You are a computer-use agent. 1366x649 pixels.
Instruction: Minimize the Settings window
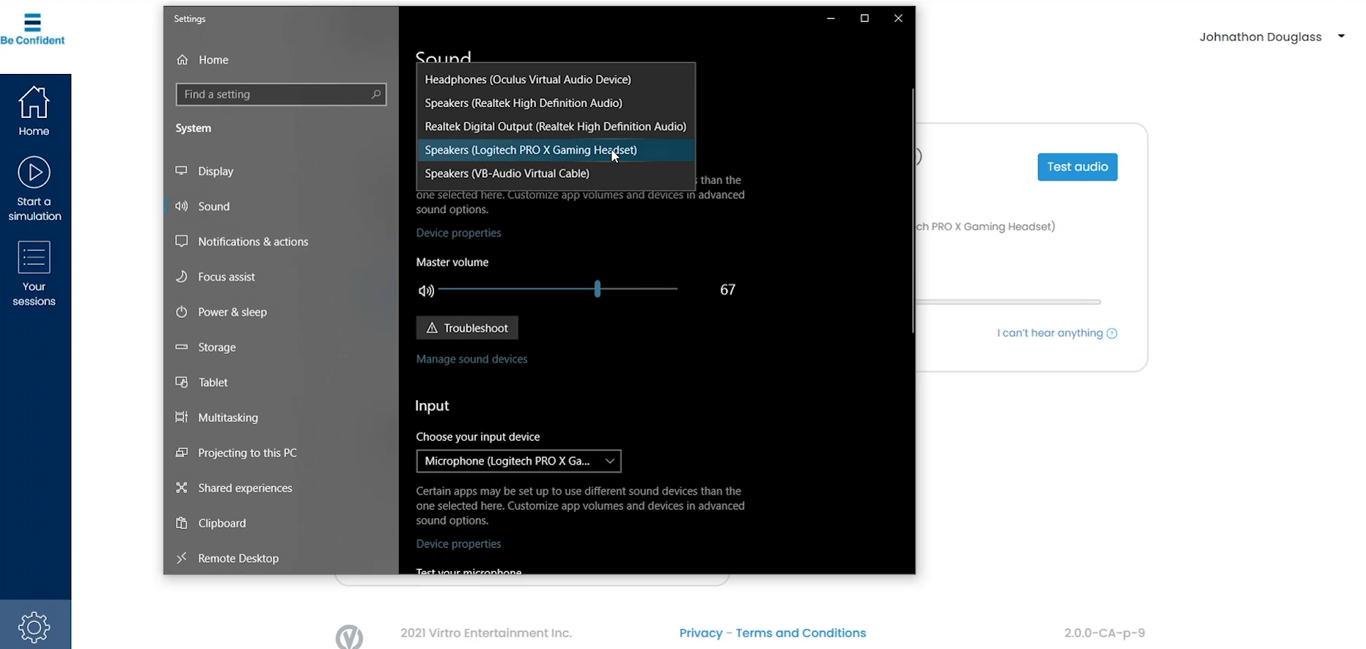(830, 18)
